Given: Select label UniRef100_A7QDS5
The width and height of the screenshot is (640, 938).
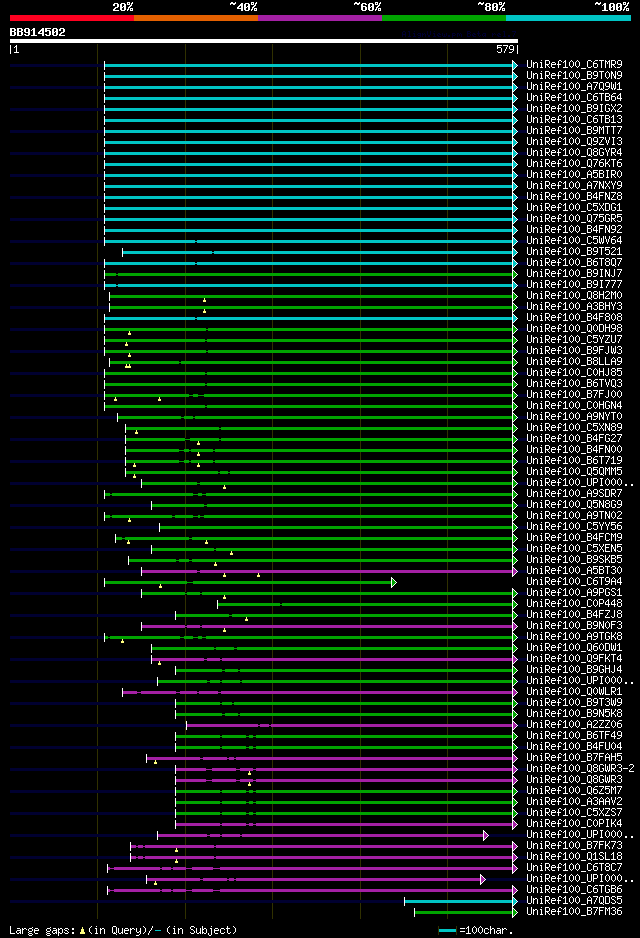Looking at the screenshot, I should click(574, 900).
